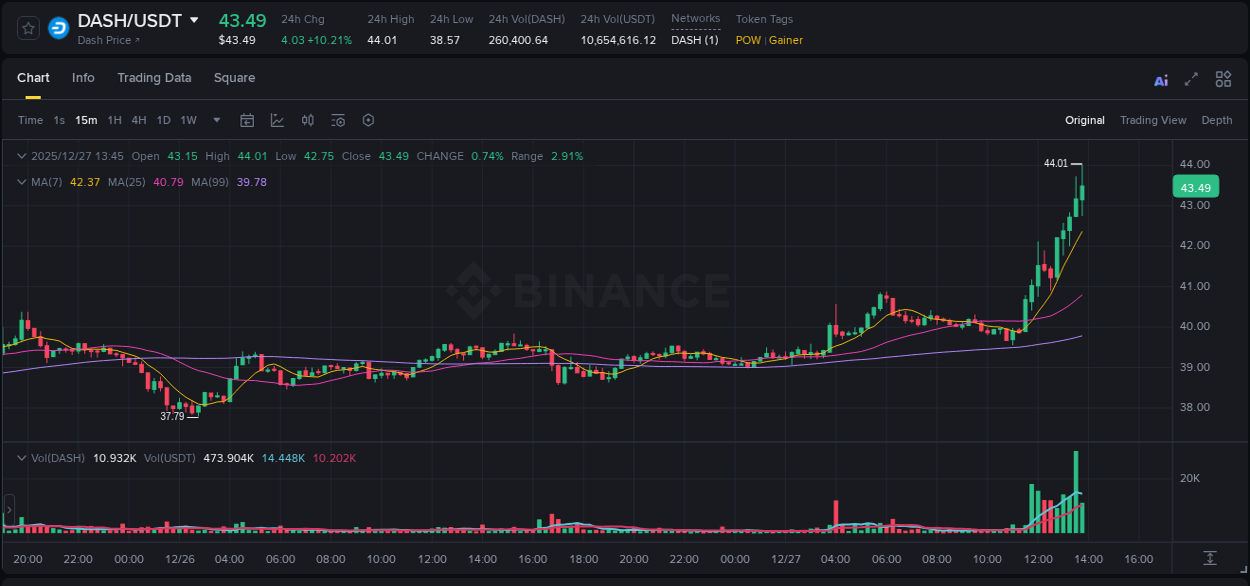Click the buy/sell order visualization icon

[x=307, y=119]
